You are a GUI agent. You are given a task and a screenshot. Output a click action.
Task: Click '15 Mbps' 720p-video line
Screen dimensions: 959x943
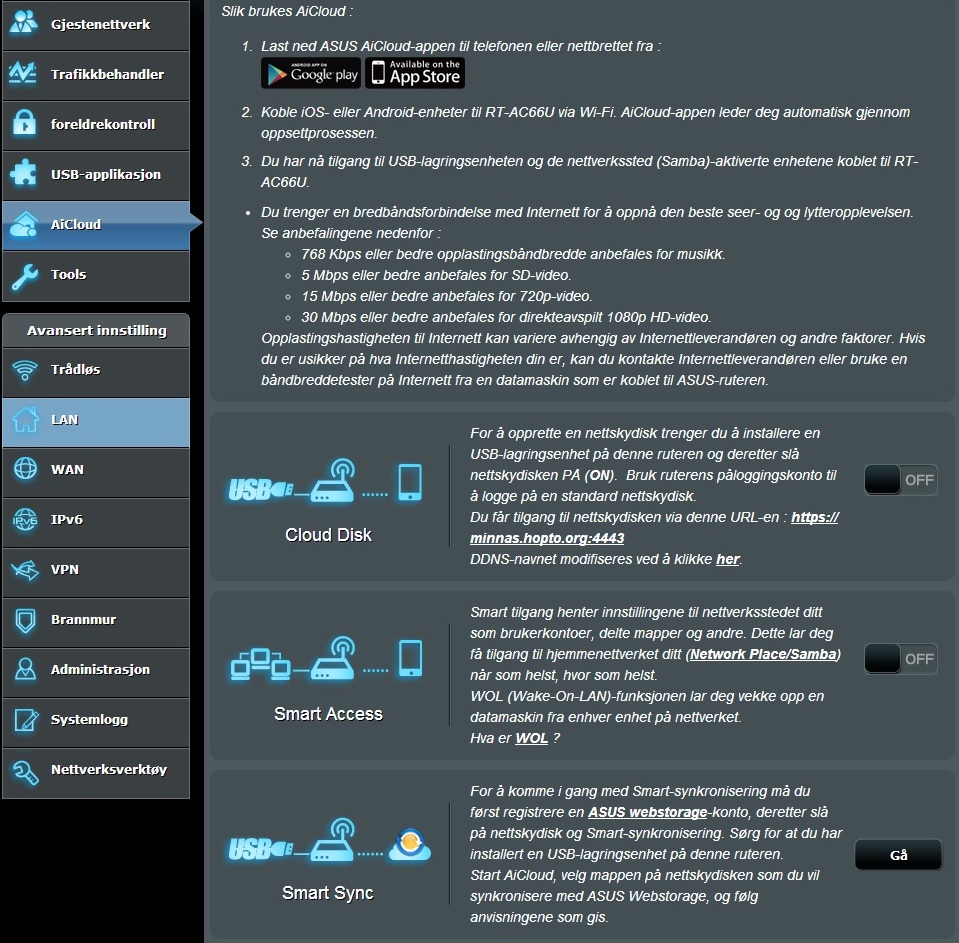446,297
